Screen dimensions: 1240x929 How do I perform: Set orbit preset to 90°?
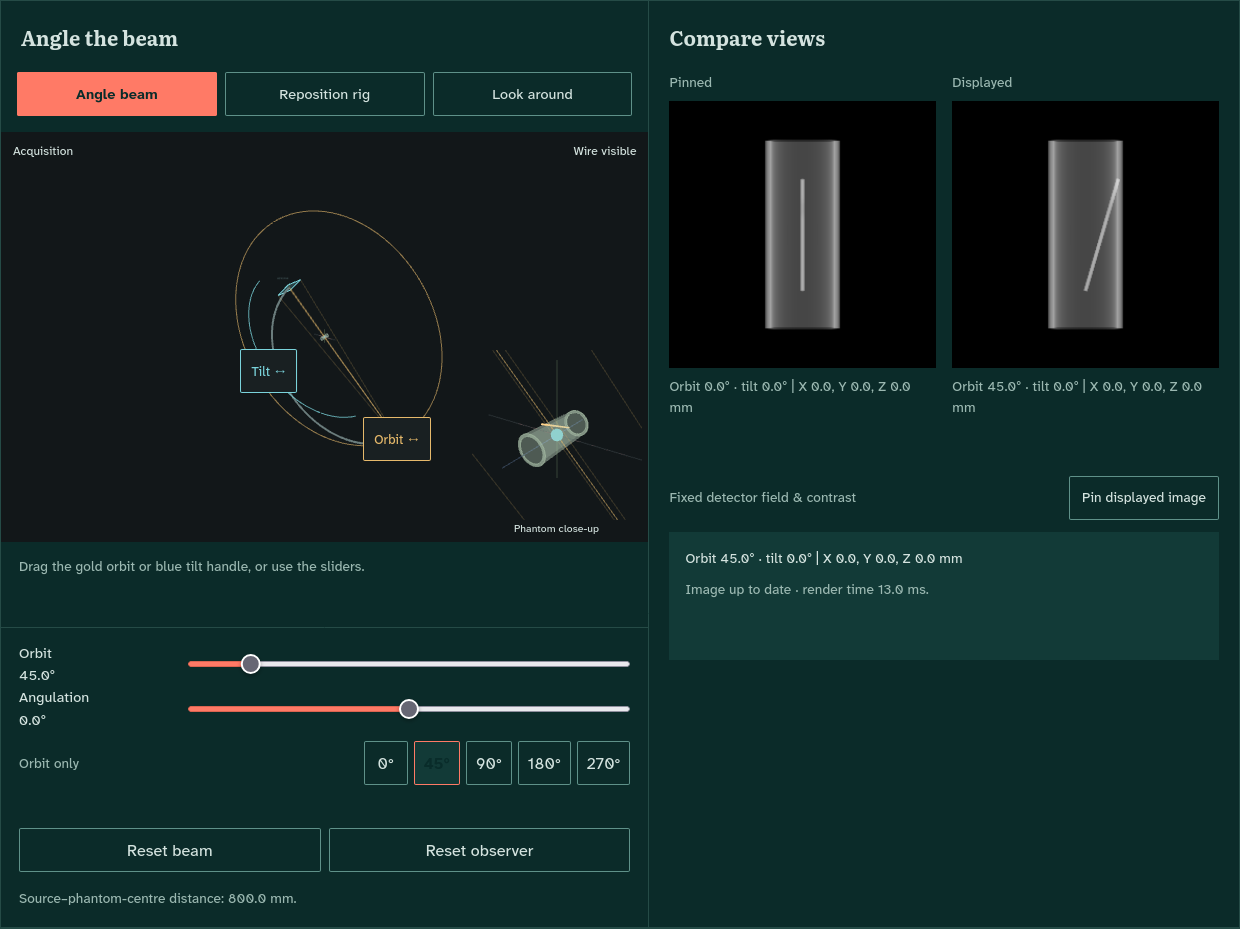tap(489, 763)
